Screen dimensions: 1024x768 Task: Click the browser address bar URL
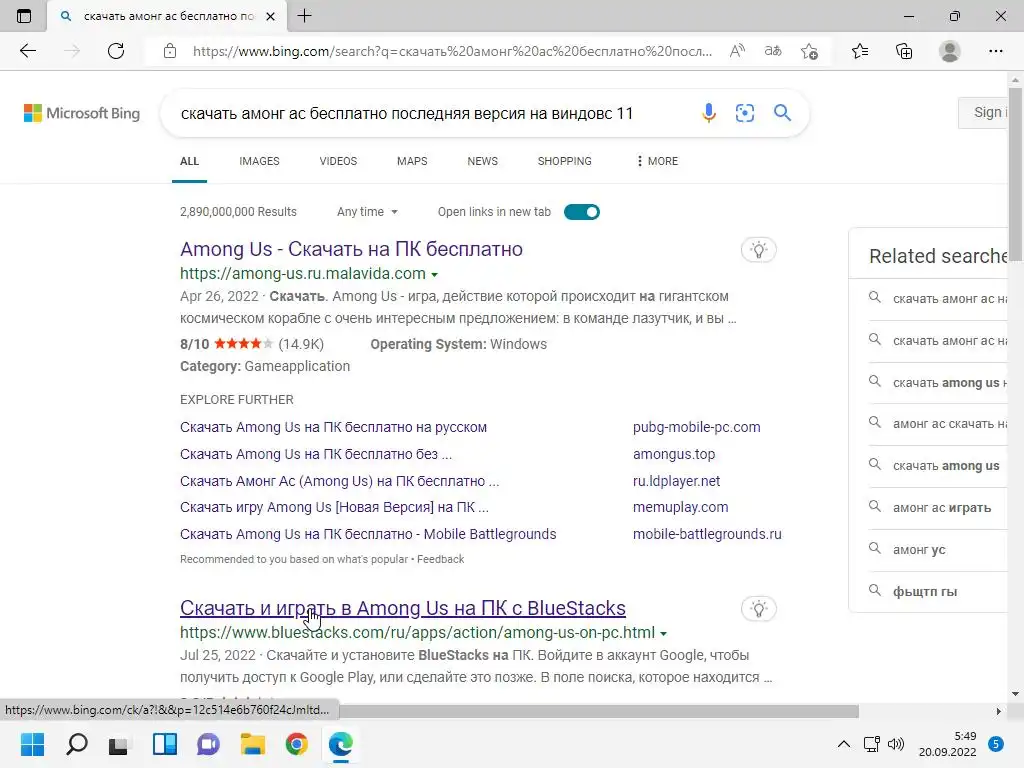click(x=452, y=51)
